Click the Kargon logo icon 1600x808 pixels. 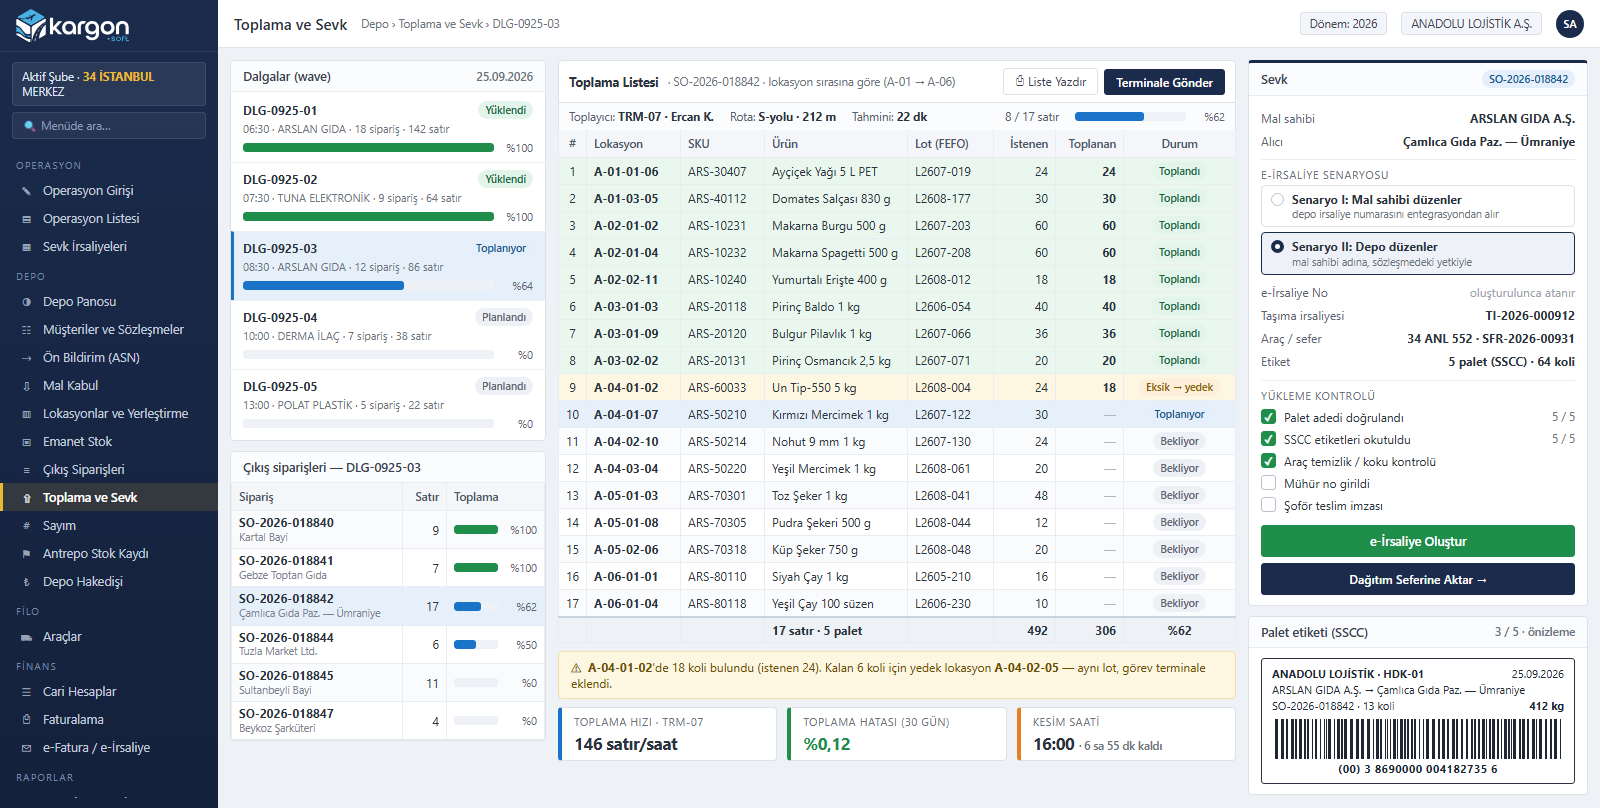point(31,25)
